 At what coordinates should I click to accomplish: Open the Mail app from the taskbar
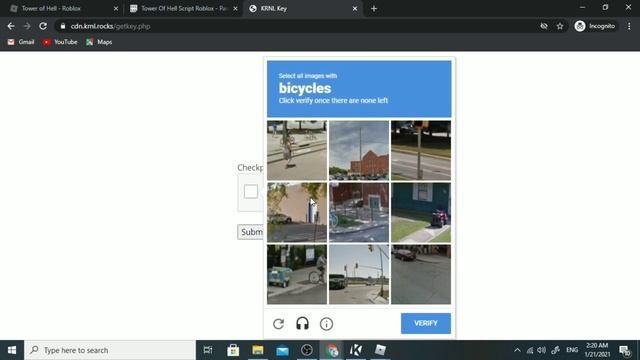tap(282, 350)
